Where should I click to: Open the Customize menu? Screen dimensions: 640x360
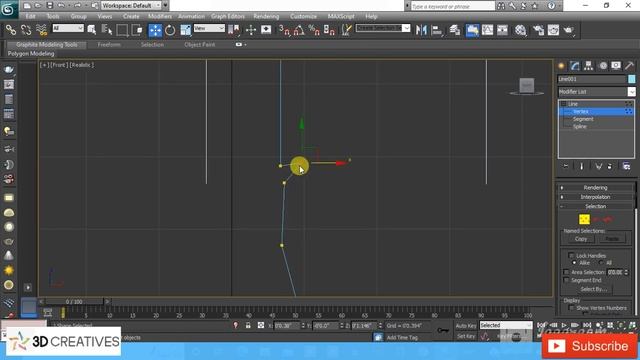(303, 16)
